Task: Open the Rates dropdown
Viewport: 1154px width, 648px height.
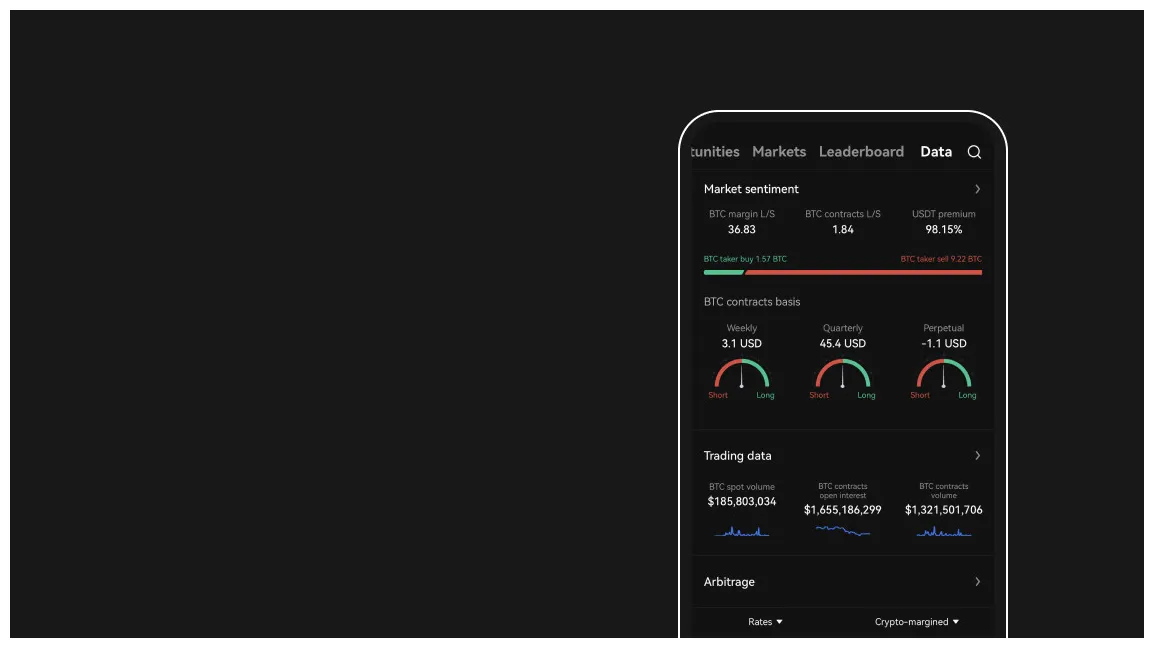Action: pos(765,622)
